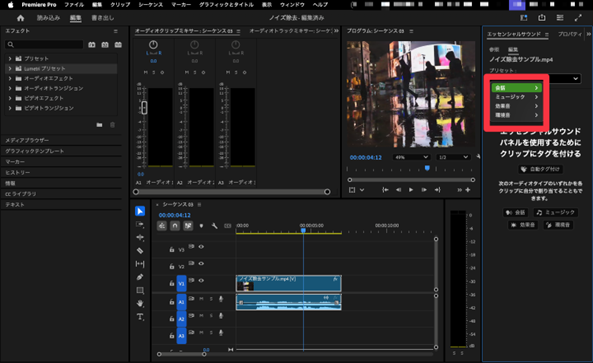Switch to 書き出し workspace tab
The height and width of the screenshot is (363, 593).
tap(102, 18)
